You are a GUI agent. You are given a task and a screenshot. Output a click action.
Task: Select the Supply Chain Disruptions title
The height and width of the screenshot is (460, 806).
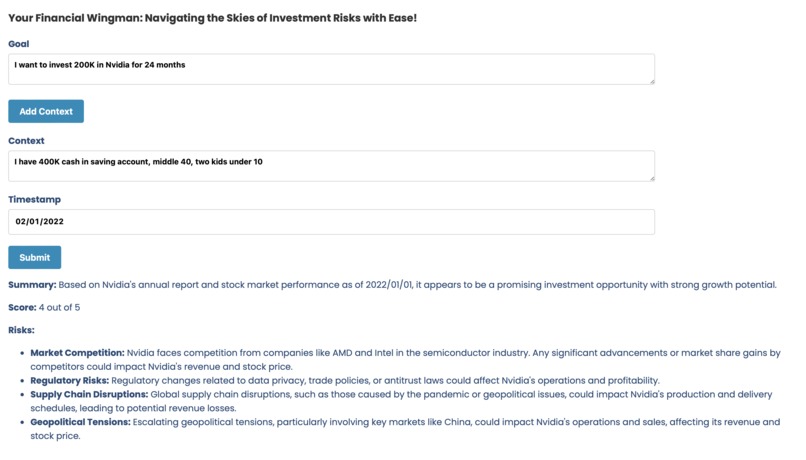click(x=89, y=394)
